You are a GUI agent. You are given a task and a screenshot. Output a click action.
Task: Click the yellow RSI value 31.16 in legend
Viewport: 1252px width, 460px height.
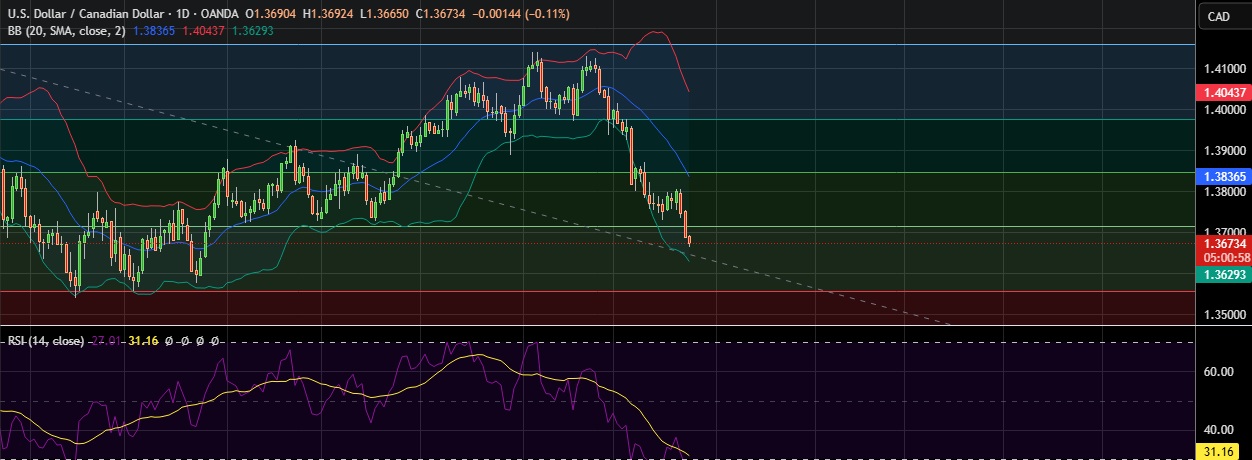[145, 341]
